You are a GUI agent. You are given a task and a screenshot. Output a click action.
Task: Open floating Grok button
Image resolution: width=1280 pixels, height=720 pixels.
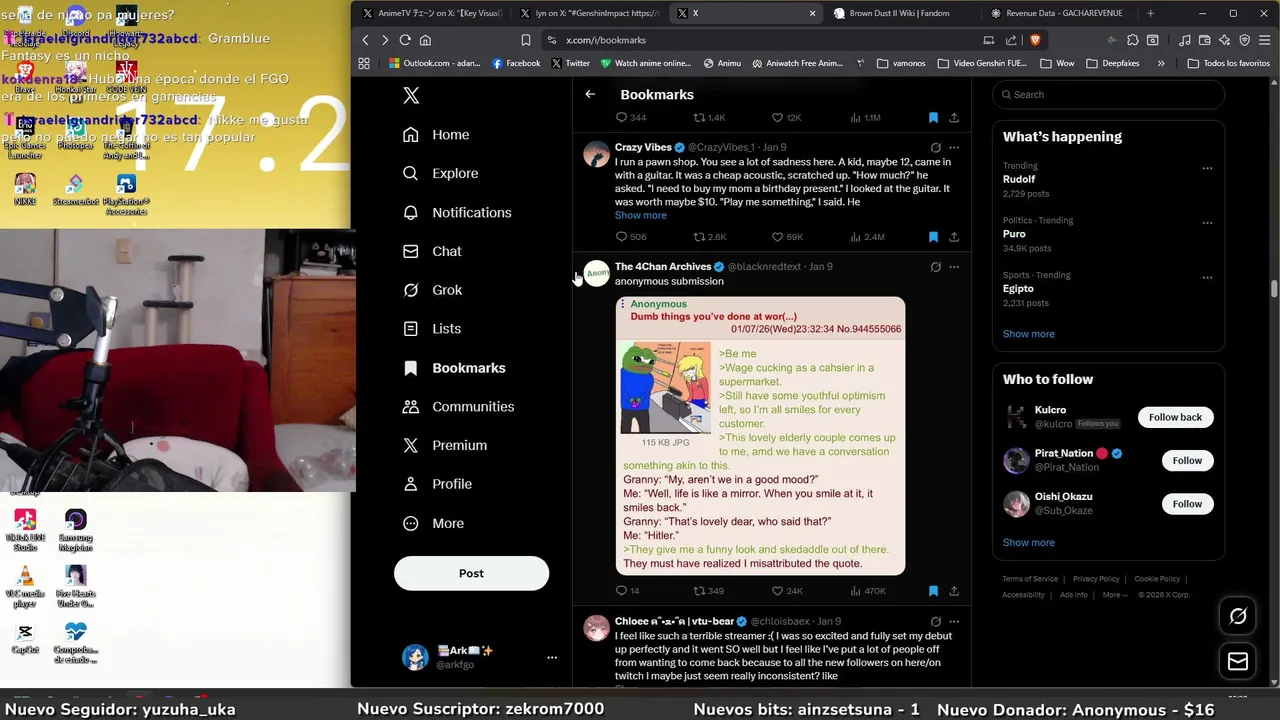(1238, 616)
